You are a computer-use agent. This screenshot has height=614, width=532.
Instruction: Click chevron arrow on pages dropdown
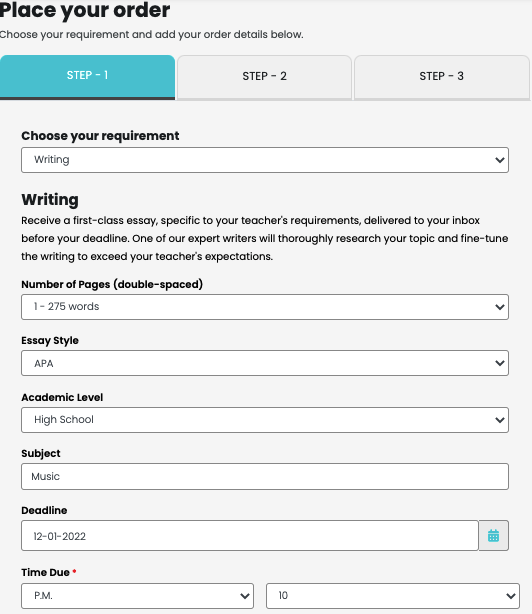click(x=500, y=307)
